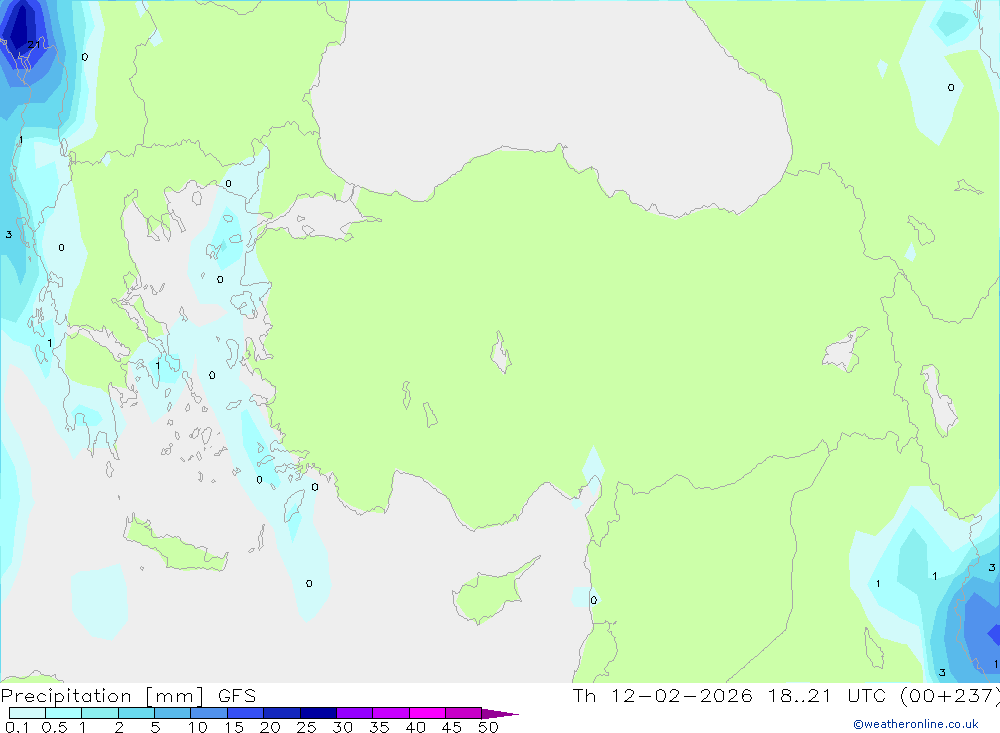This screenshot has height=733, width=1000.
Task: Select the 40–45 mm magenta legend swatch
Action: [427, 713]
